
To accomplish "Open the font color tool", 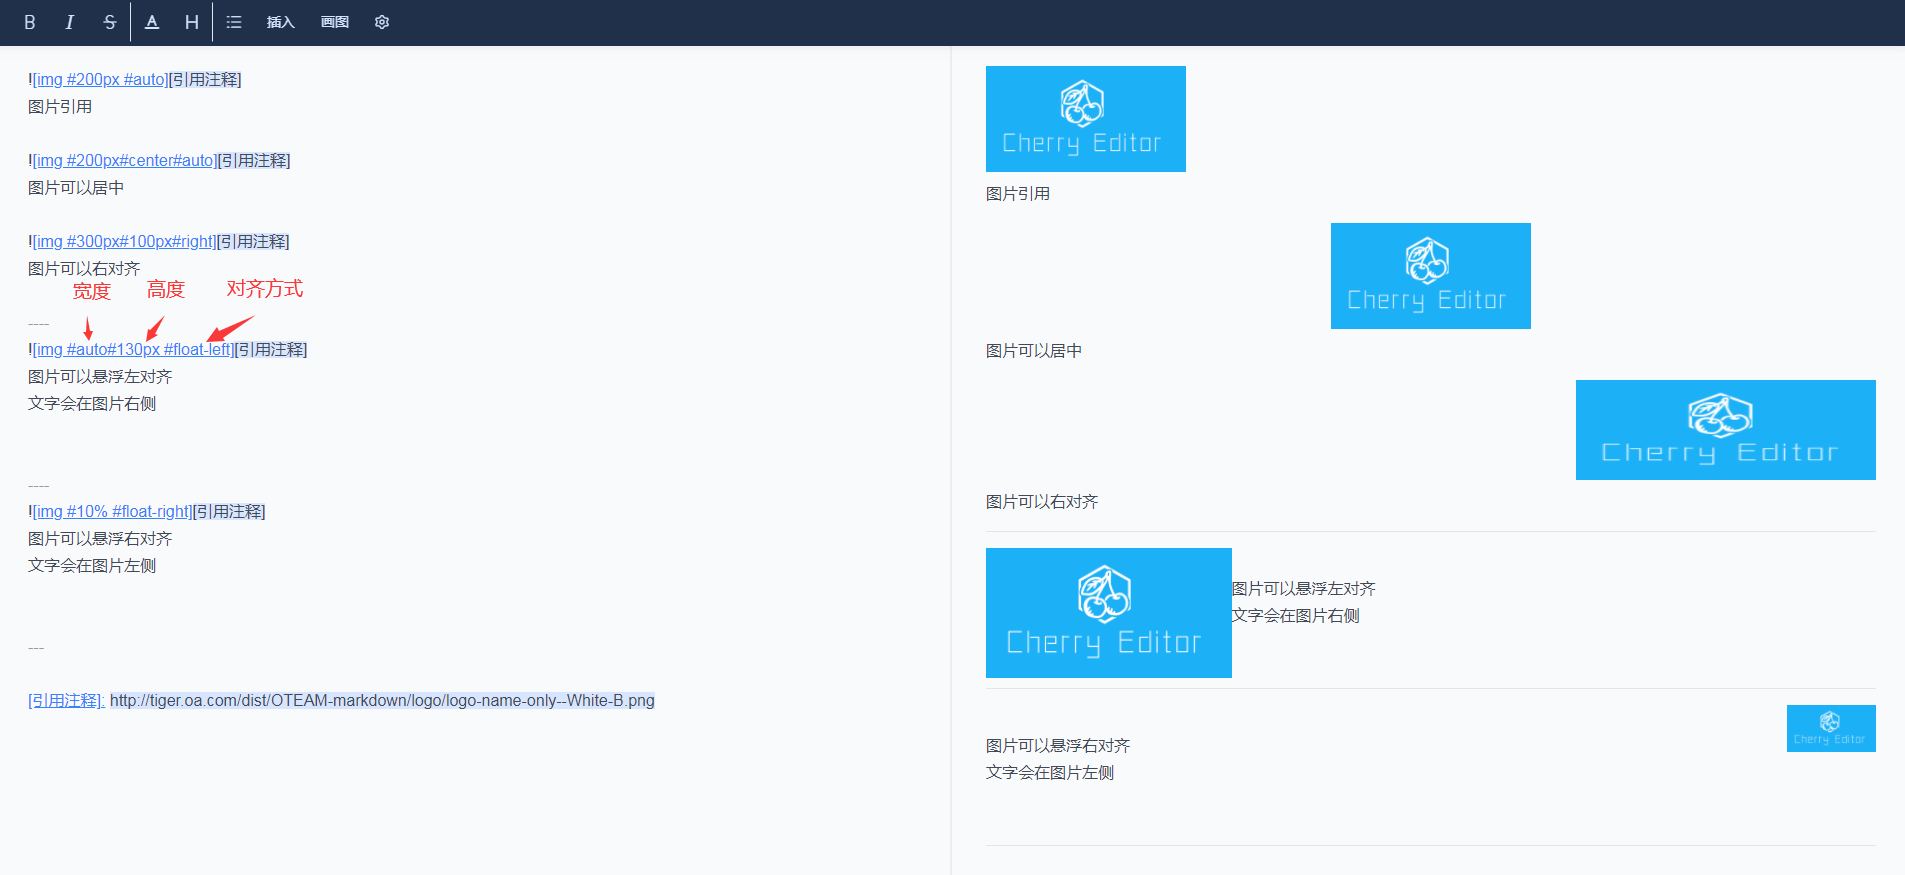I will (152, 22).
